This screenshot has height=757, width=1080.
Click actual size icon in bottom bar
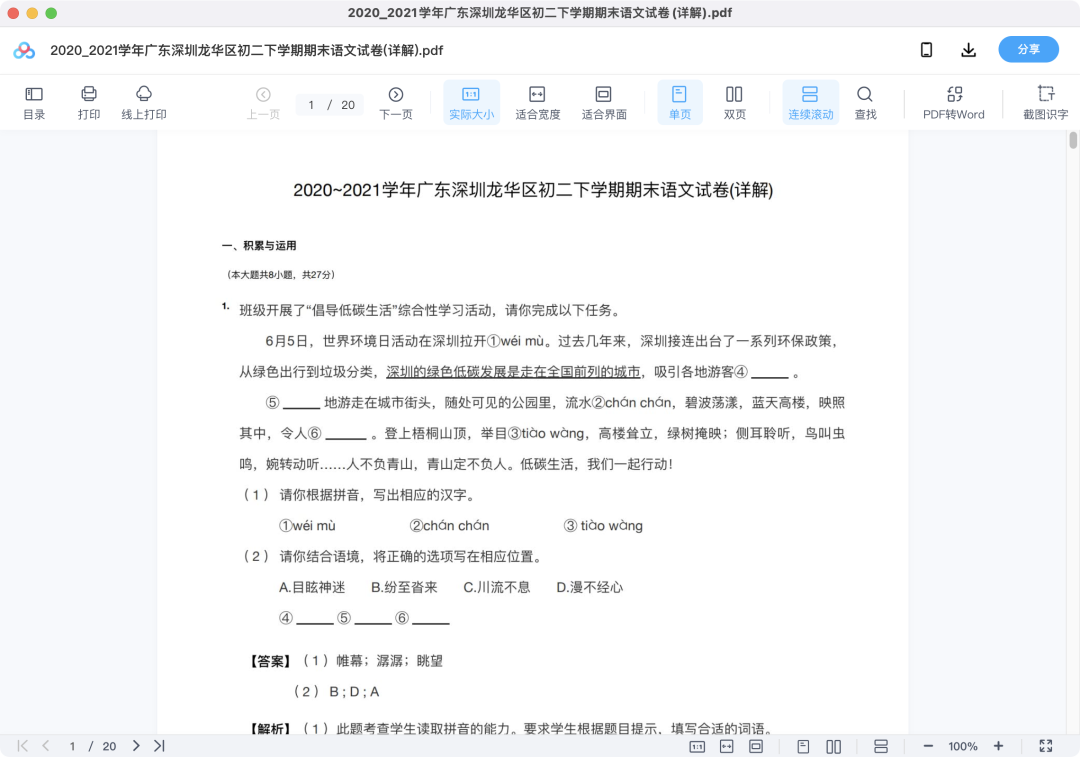[697, 746]
